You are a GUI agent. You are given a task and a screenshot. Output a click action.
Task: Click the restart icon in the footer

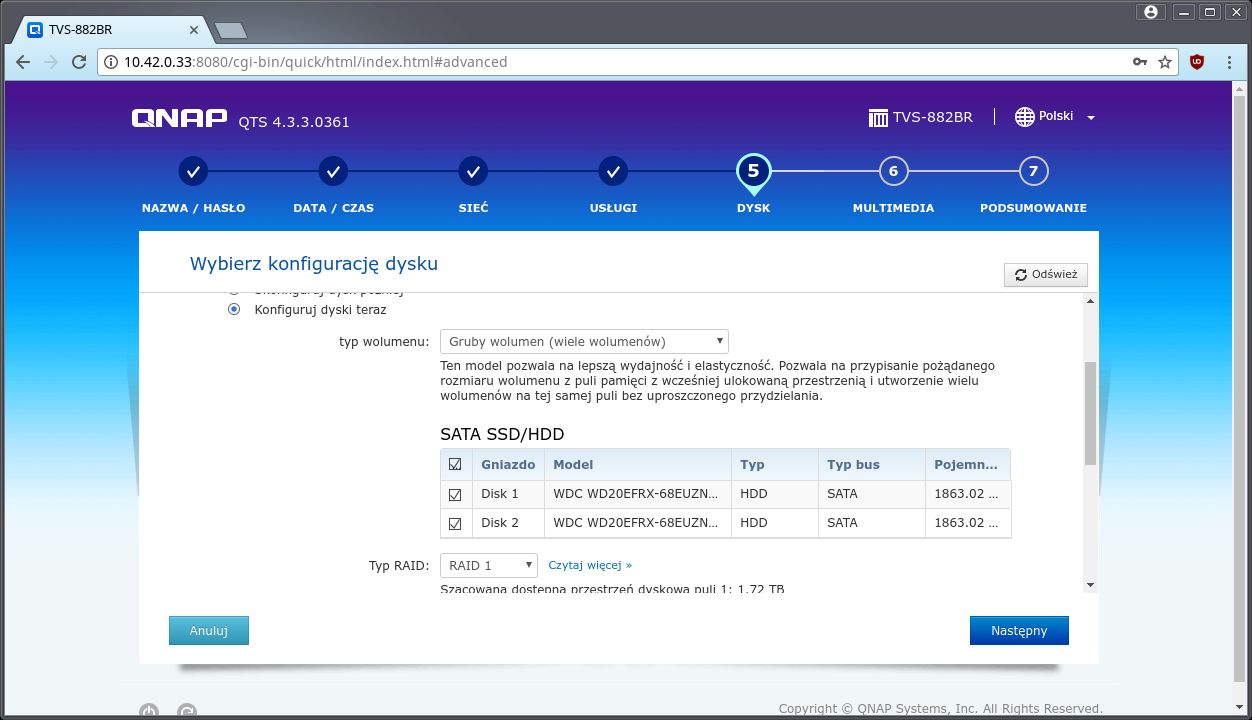[x=187, y=711]
